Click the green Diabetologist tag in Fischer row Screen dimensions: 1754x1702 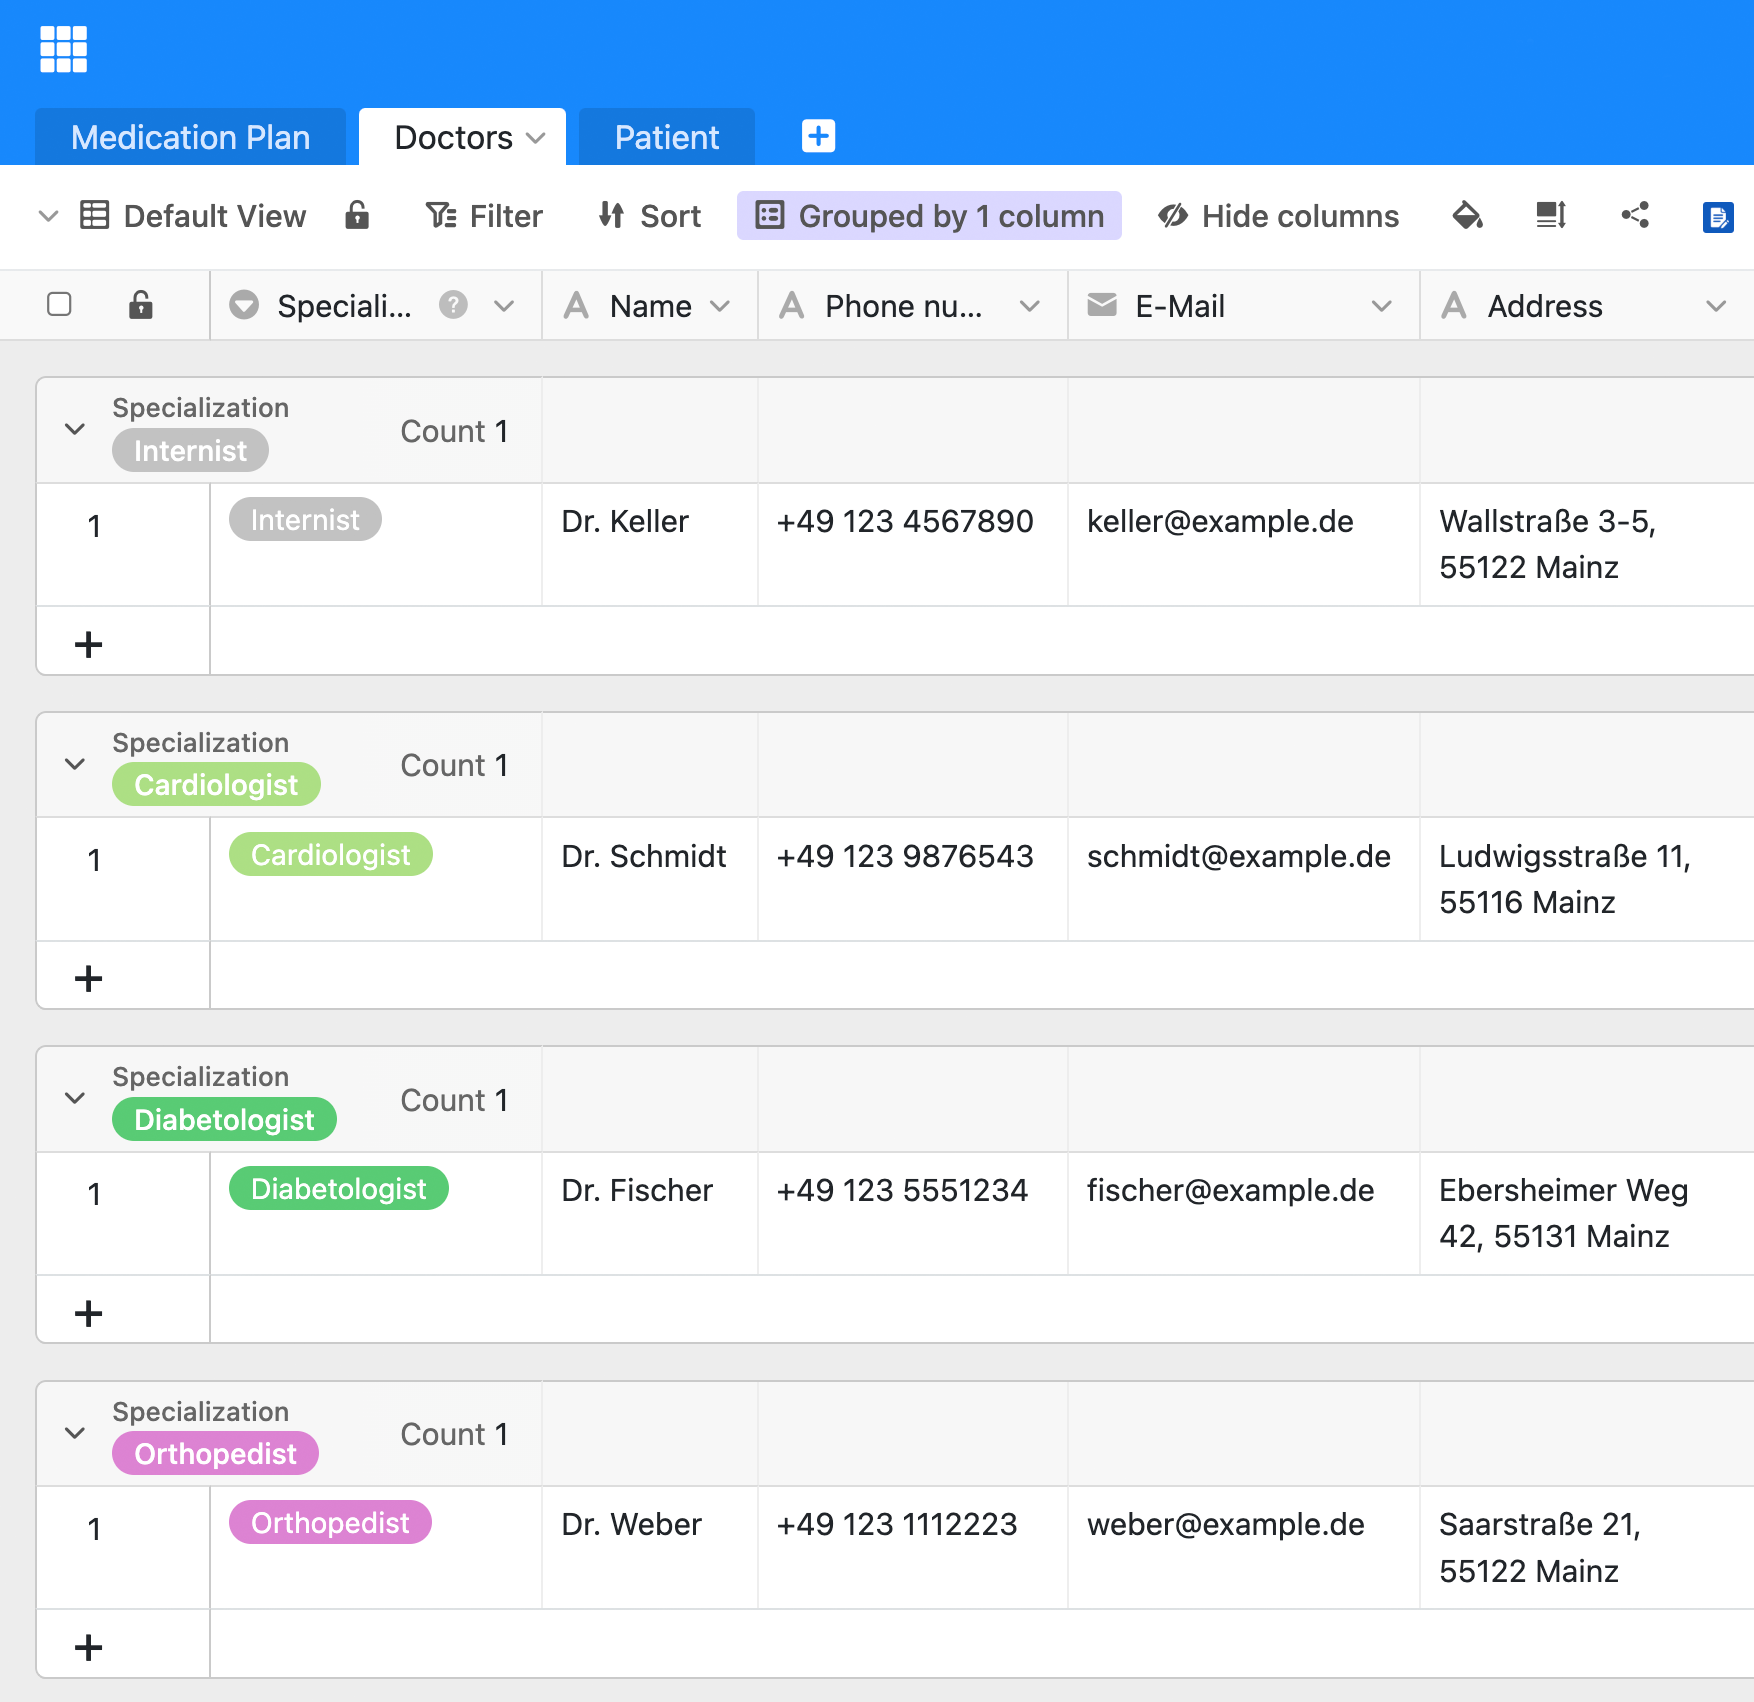[338, 1189]
